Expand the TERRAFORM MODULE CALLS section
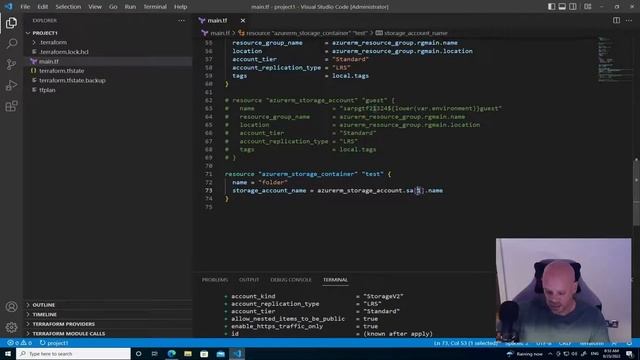640x360 pixels. point(107,333)
